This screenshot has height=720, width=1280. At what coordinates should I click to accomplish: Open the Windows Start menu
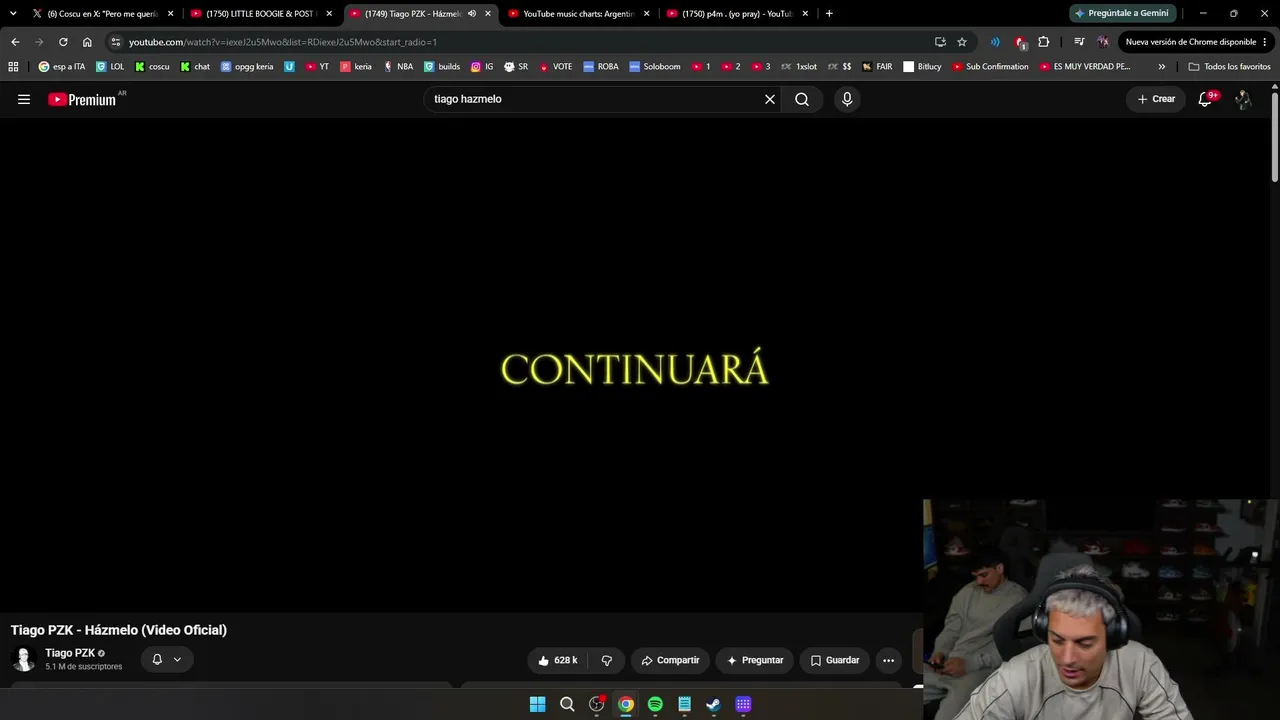coord(538,704)
